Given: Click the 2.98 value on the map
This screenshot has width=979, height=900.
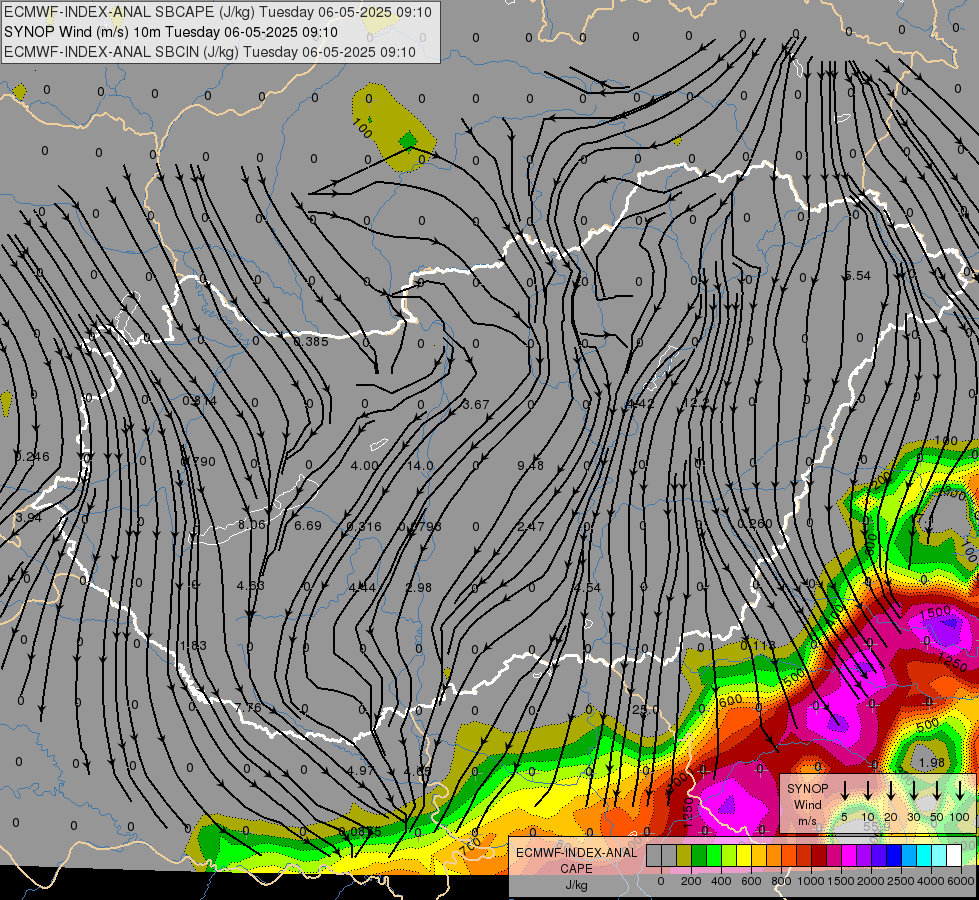Looking at the screenshot, I should click(x=418, y=588).
